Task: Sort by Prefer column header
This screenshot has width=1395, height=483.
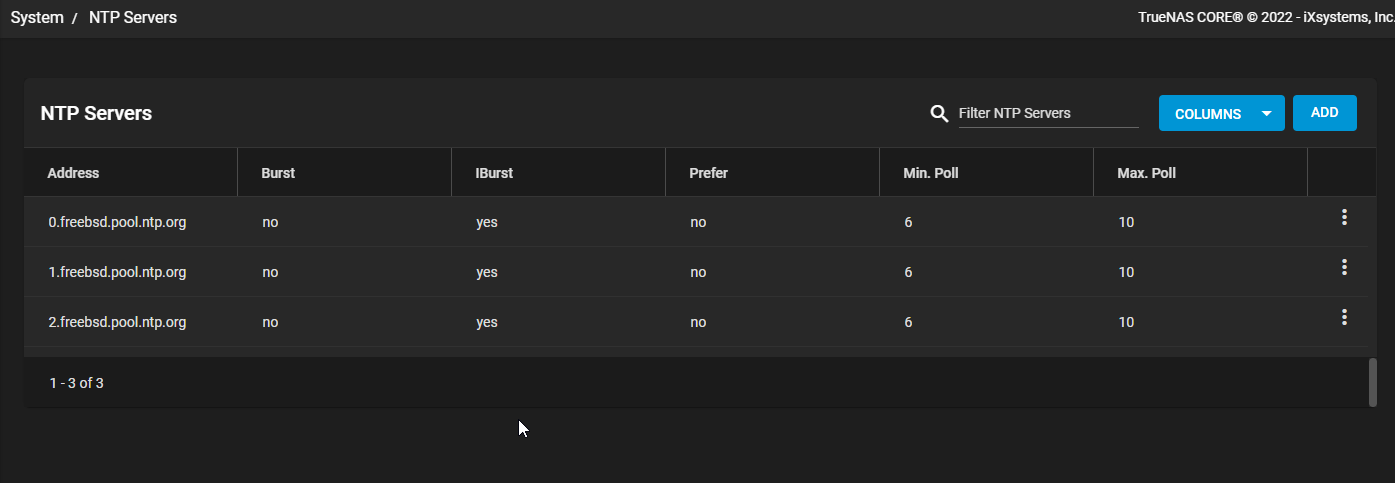Action: click(708, 173)
